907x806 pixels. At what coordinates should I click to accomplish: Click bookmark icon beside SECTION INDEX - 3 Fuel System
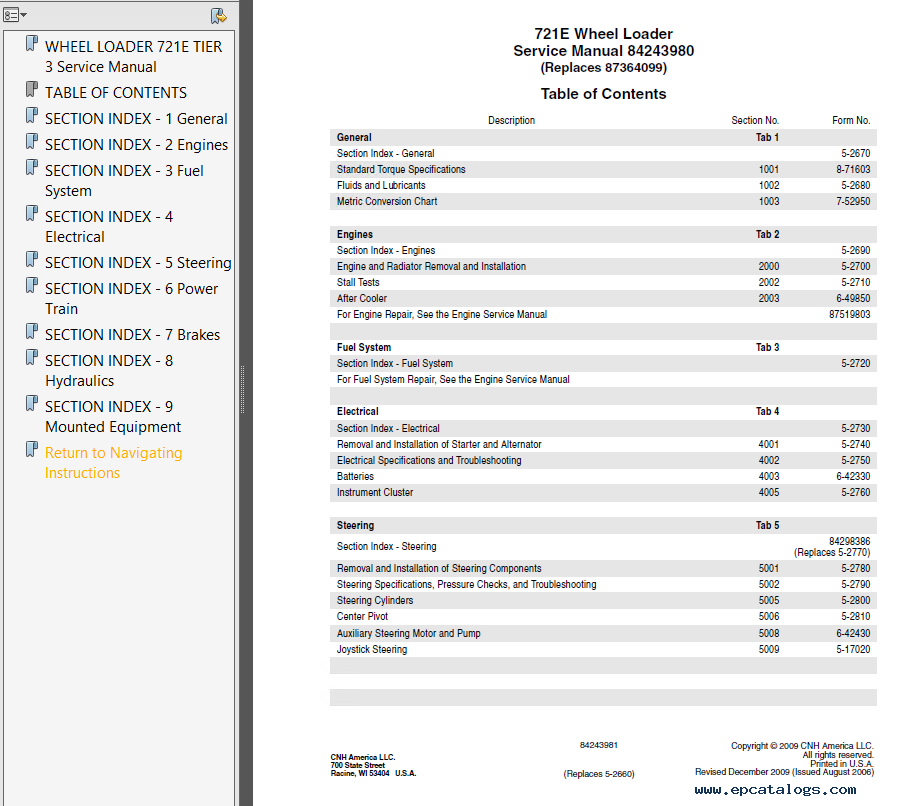click(x=32, y=168)
